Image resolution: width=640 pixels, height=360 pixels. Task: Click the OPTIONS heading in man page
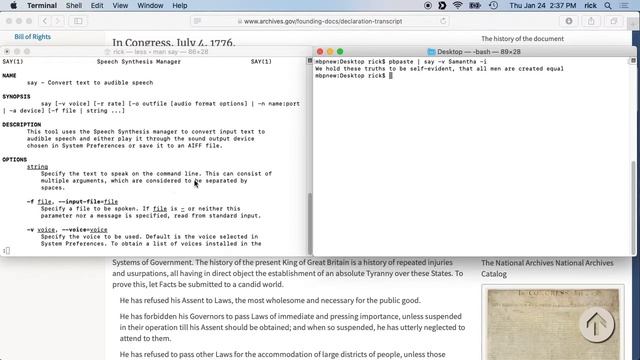(x=15, y=160)
